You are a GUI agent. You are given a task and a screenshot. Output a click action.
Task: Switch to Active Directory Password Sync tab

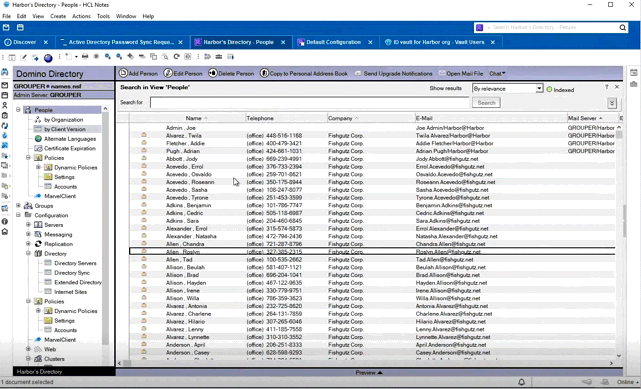tap(121, 42)
